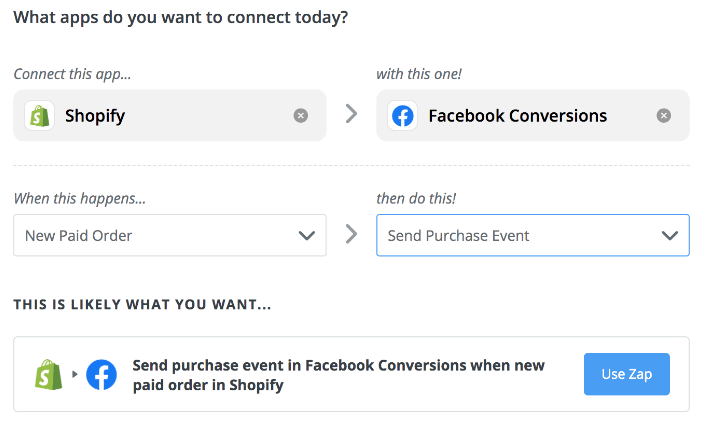The width and height of the screenshot is (705, 430).
Task: Click the Facebook Conversions app name field
Action: pyautogui.click(x=533, y=116)
